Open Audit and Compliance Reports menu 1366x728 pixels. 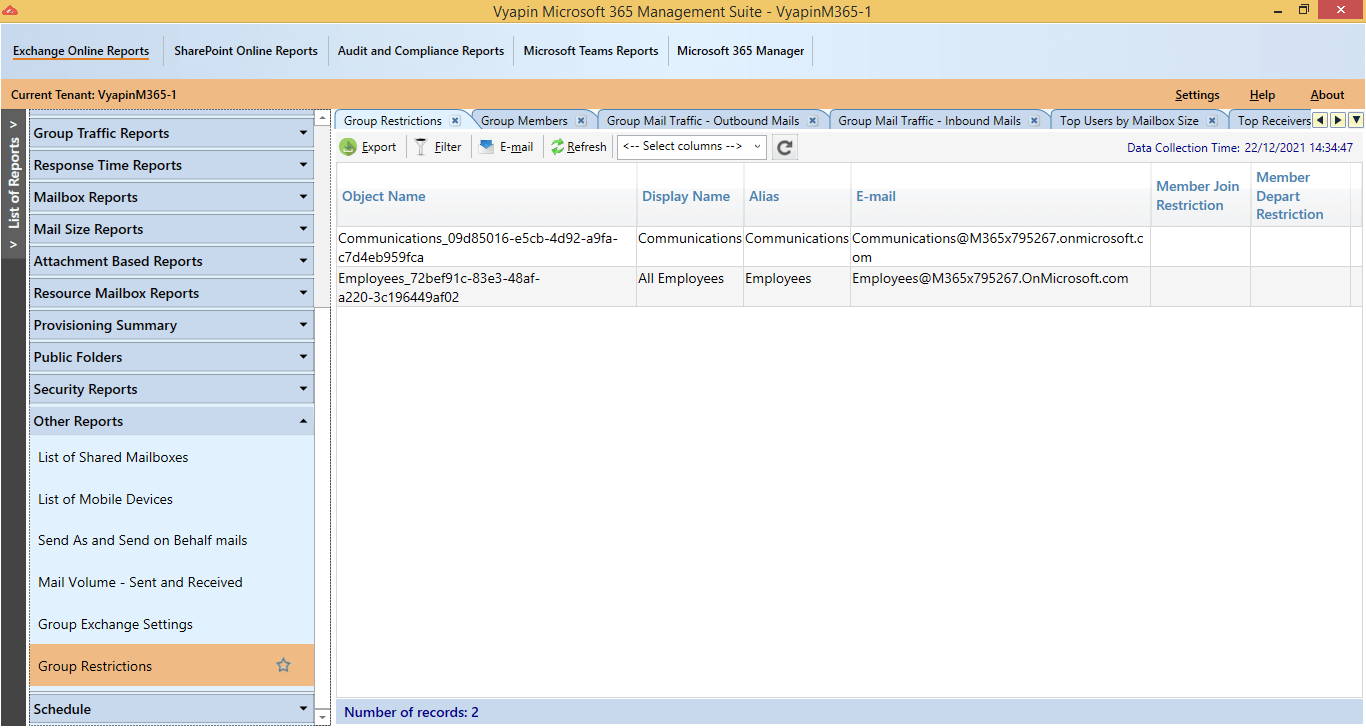click(x=421, y=51)
